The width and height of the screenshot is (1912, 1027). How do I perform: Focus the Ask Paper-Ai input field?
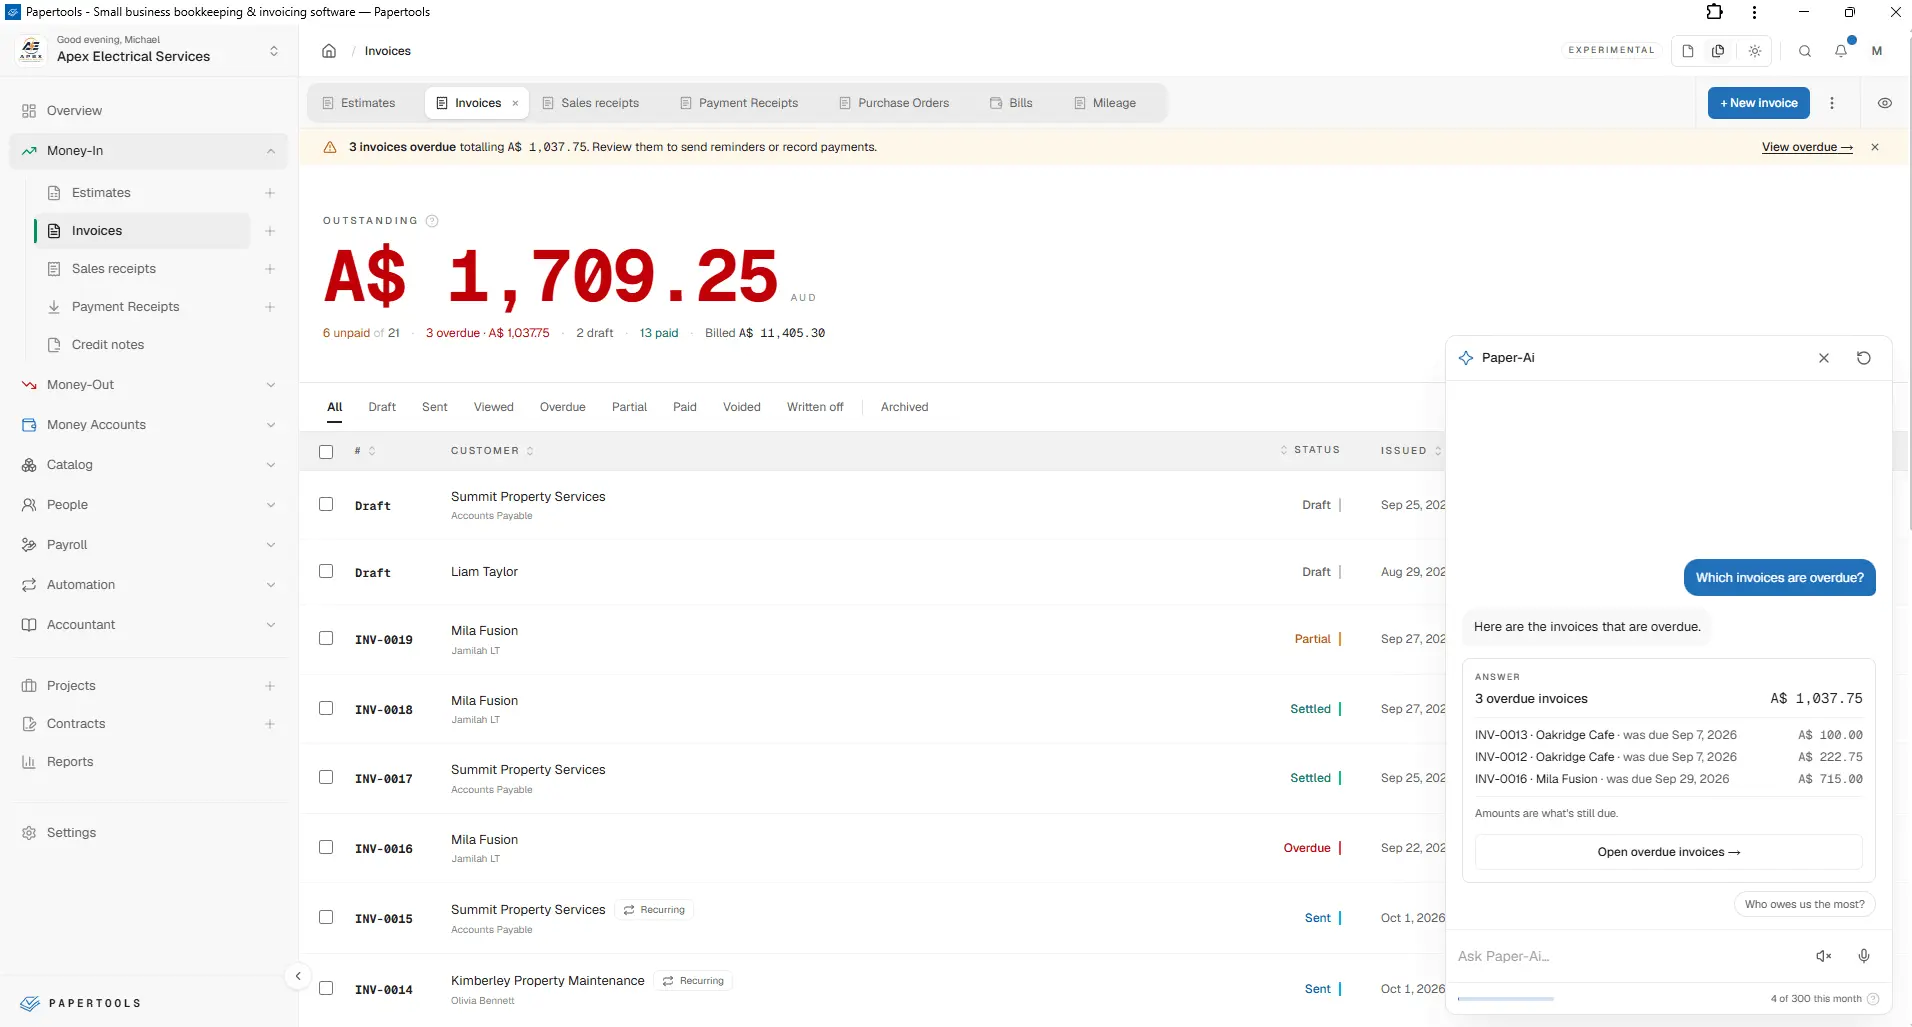[x=1630, y=956]
